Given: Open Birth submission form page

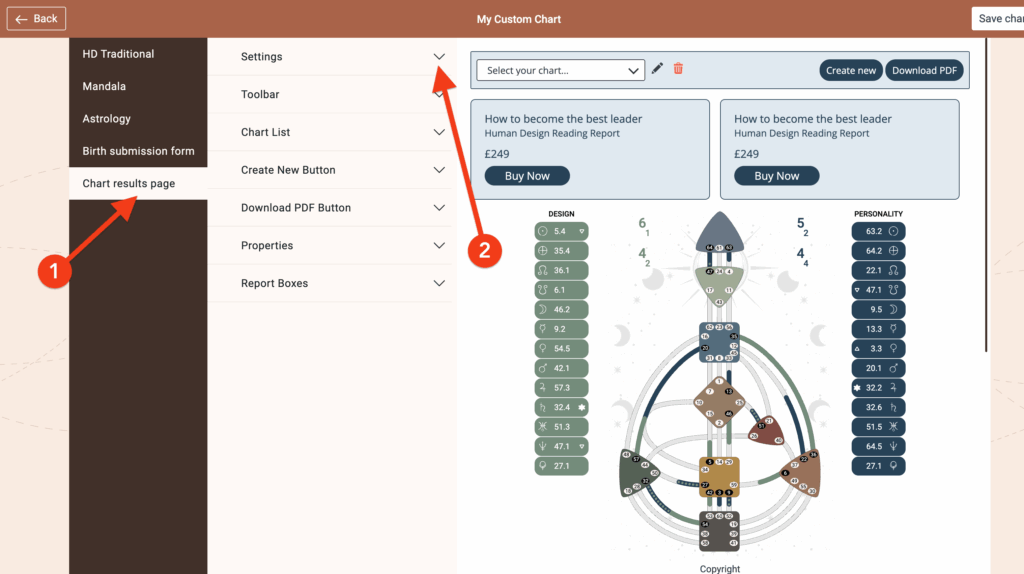Looking at the screenshot, I should tap(138, 151).
